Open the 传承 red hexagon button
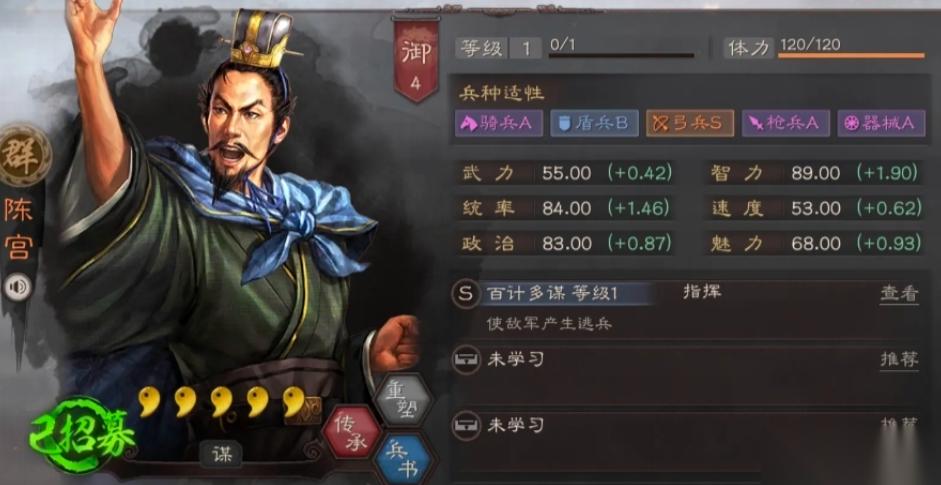This screenshot has width=941, height=485. click(x=351, y=432)
